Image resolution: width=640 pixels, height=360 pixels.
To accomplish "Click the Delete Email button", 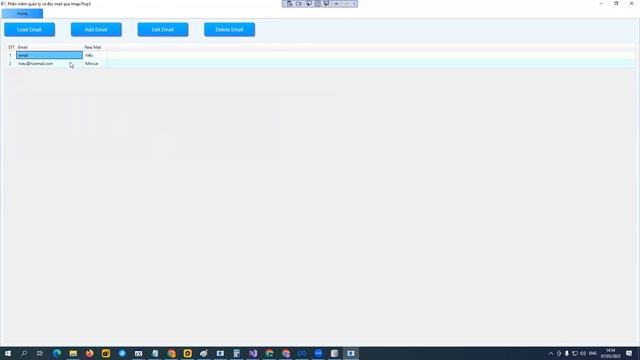I will pos(229,29).
